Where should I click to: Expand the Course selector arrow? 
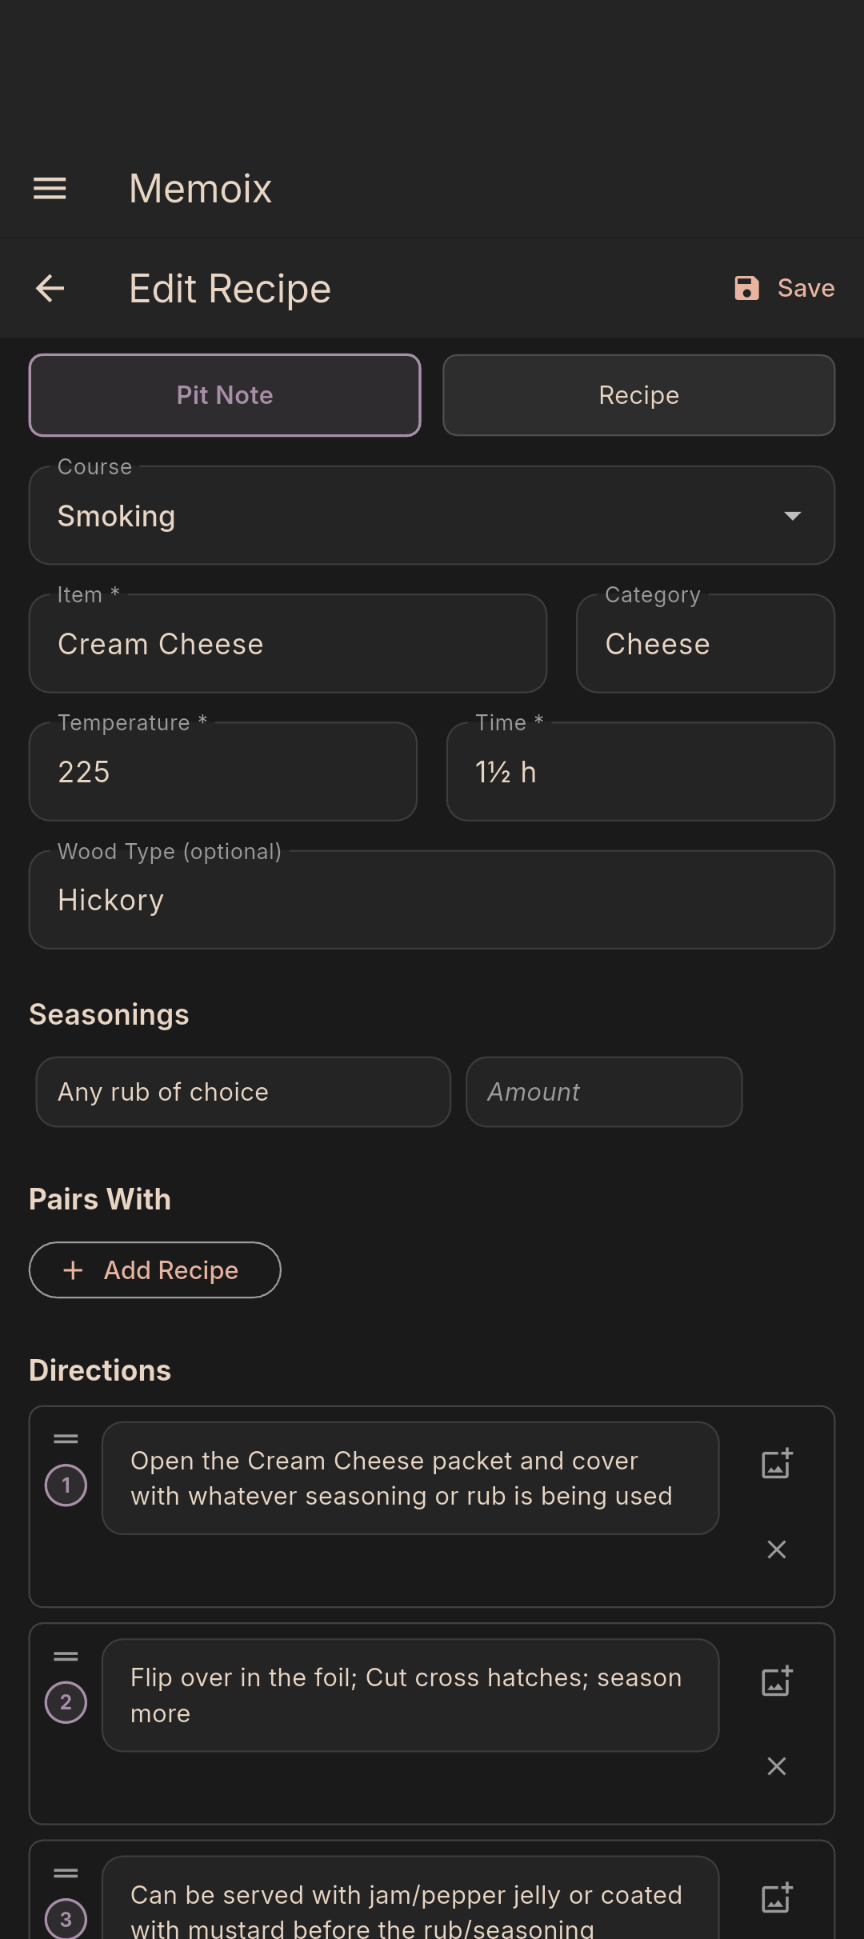[x=792, y=516]
